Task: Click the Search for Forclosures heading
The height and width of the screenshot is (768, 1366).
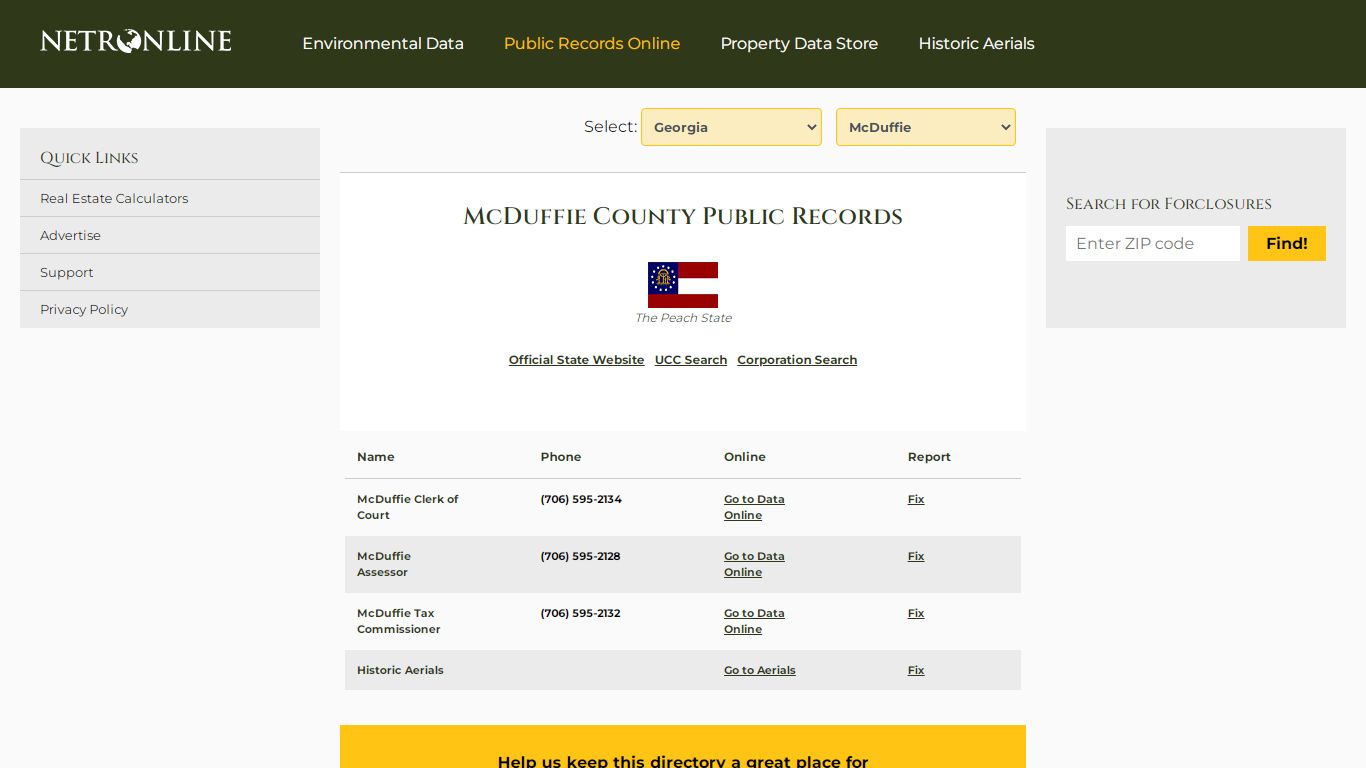Action: 1169,204
